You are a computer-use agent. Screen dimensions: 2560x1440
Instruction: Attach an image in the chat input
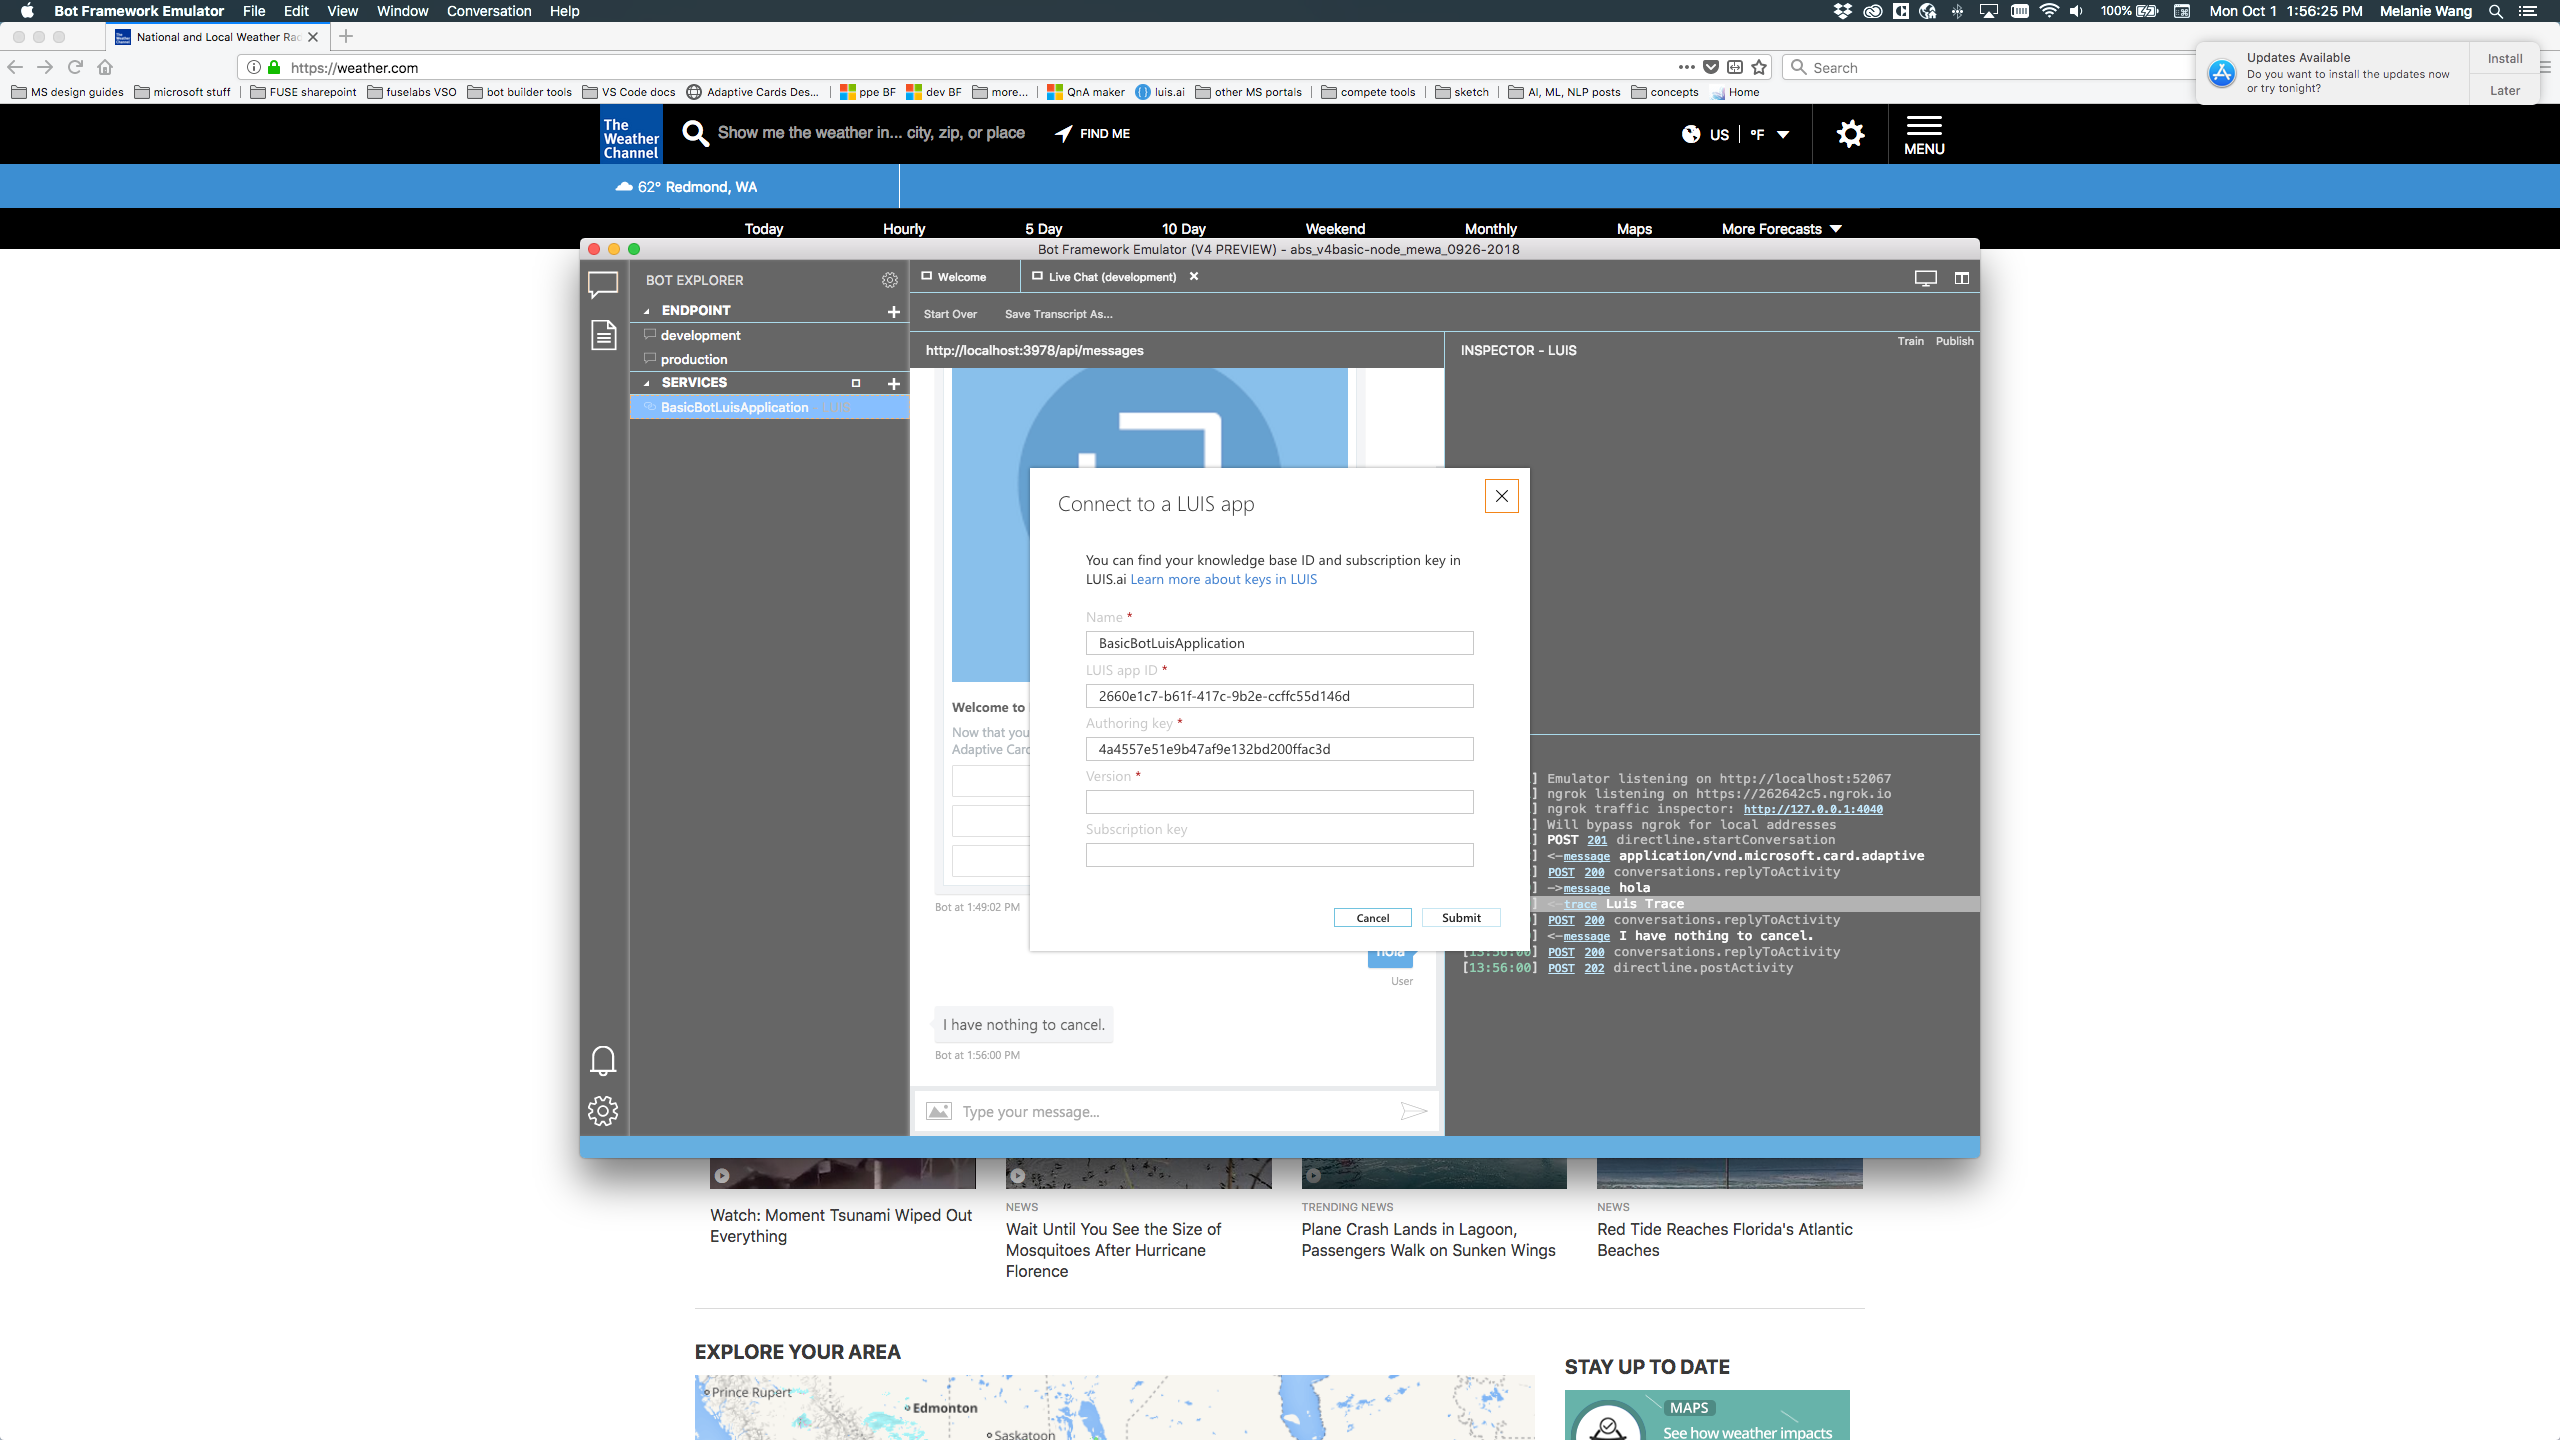pos(938,1110)
